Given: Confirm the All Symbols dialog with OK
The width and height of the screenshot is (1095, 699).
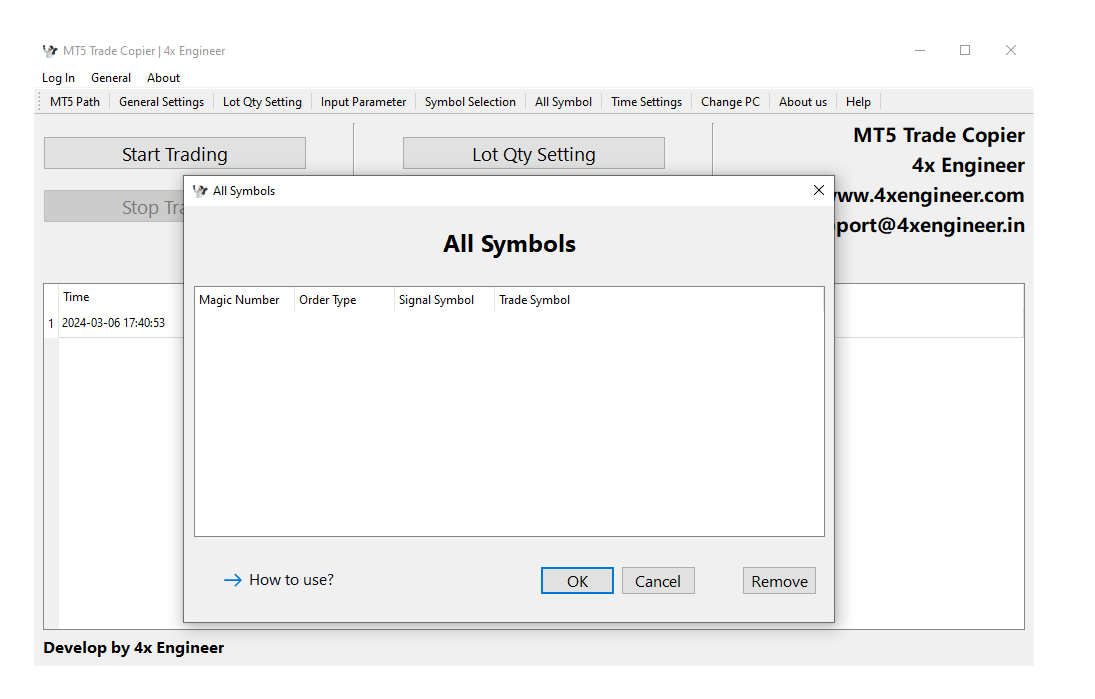Looking at the screenshot, I should pyautogui.click(x=577, y=581).
